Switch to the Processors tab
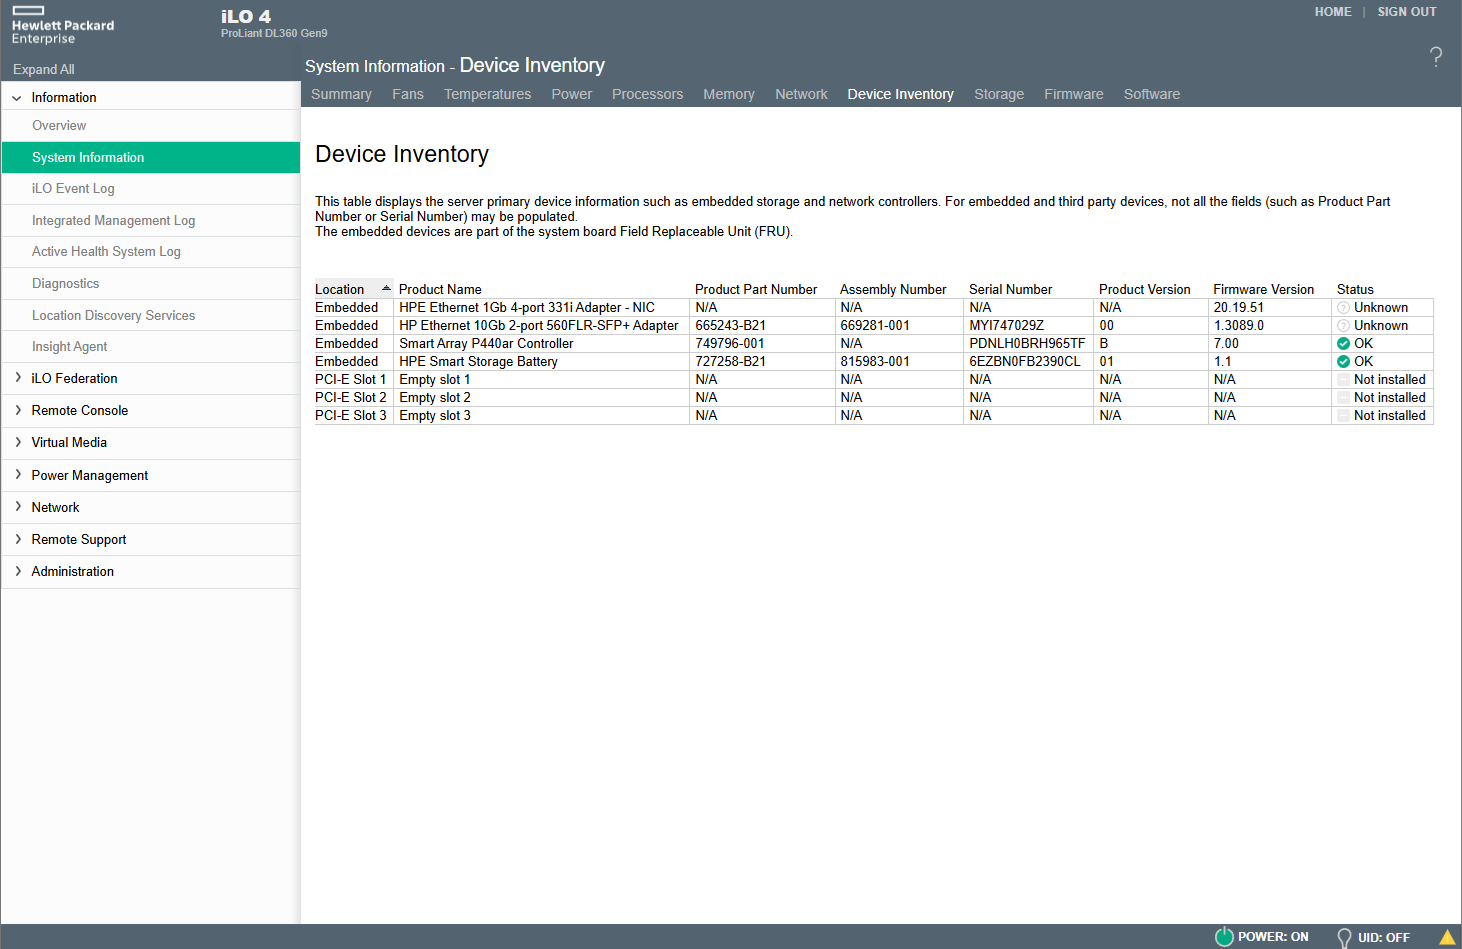 (x=648, y=94)
